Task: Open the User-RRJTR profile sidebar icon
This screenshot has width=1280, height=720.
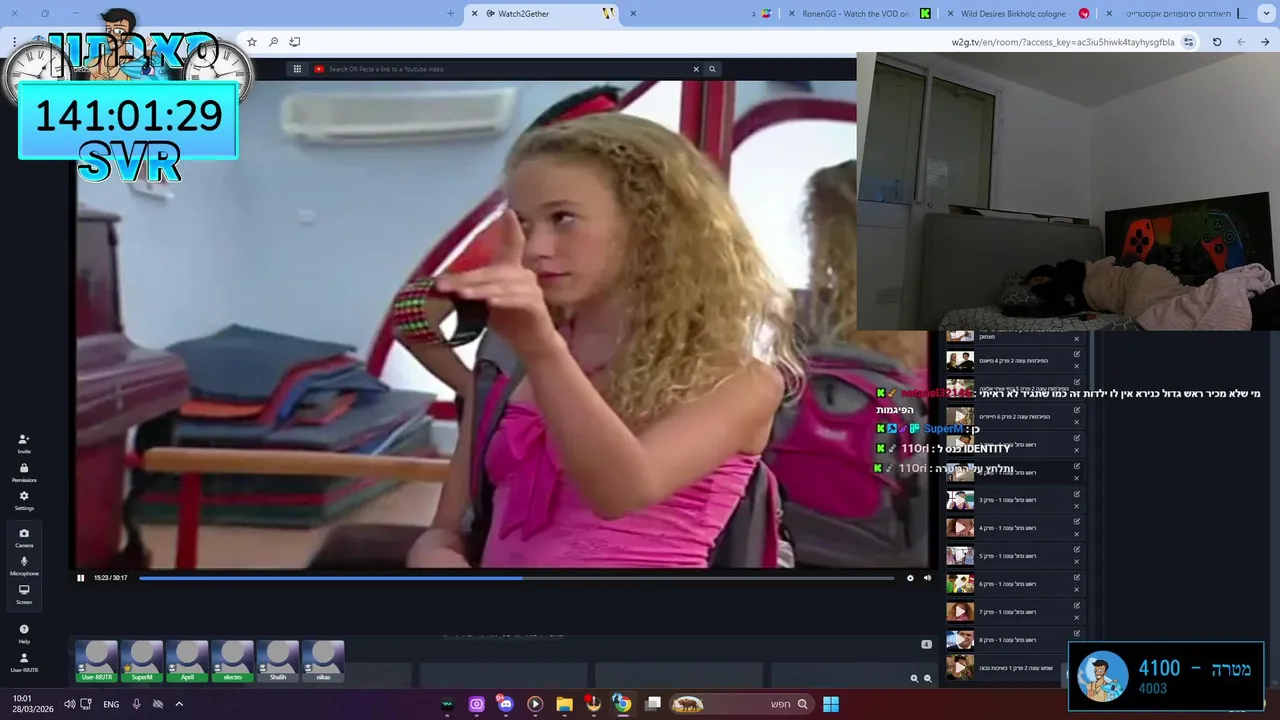Action: pyautogui.click(x=24, y=662)
